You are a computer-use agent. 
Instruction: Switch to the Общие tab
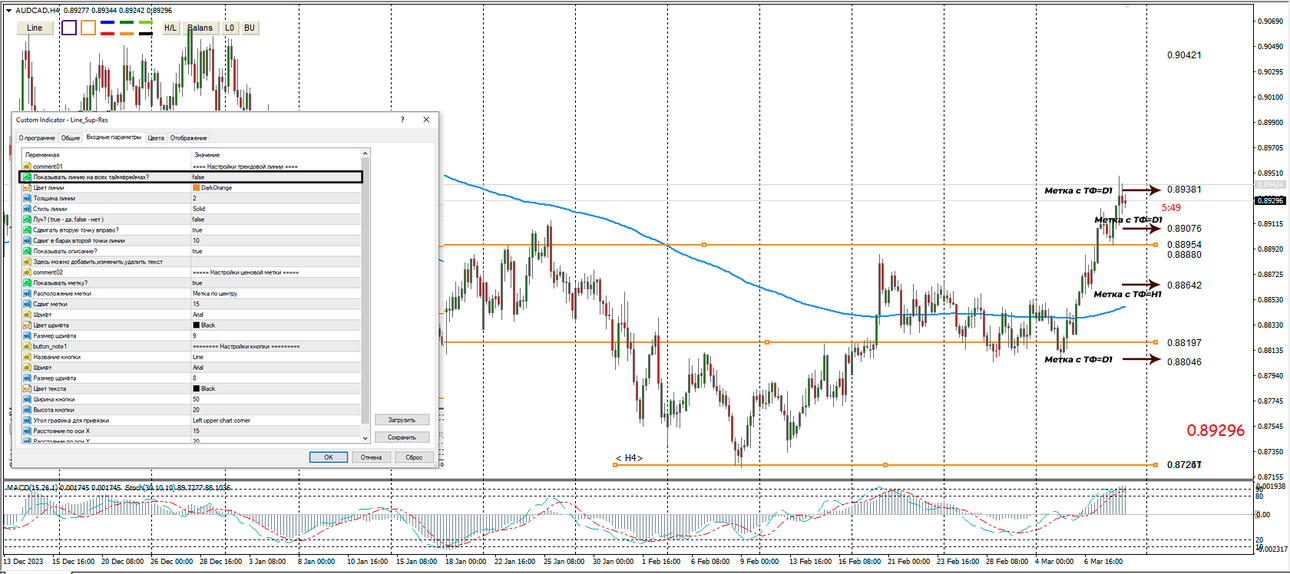click(x=71, y=137)
